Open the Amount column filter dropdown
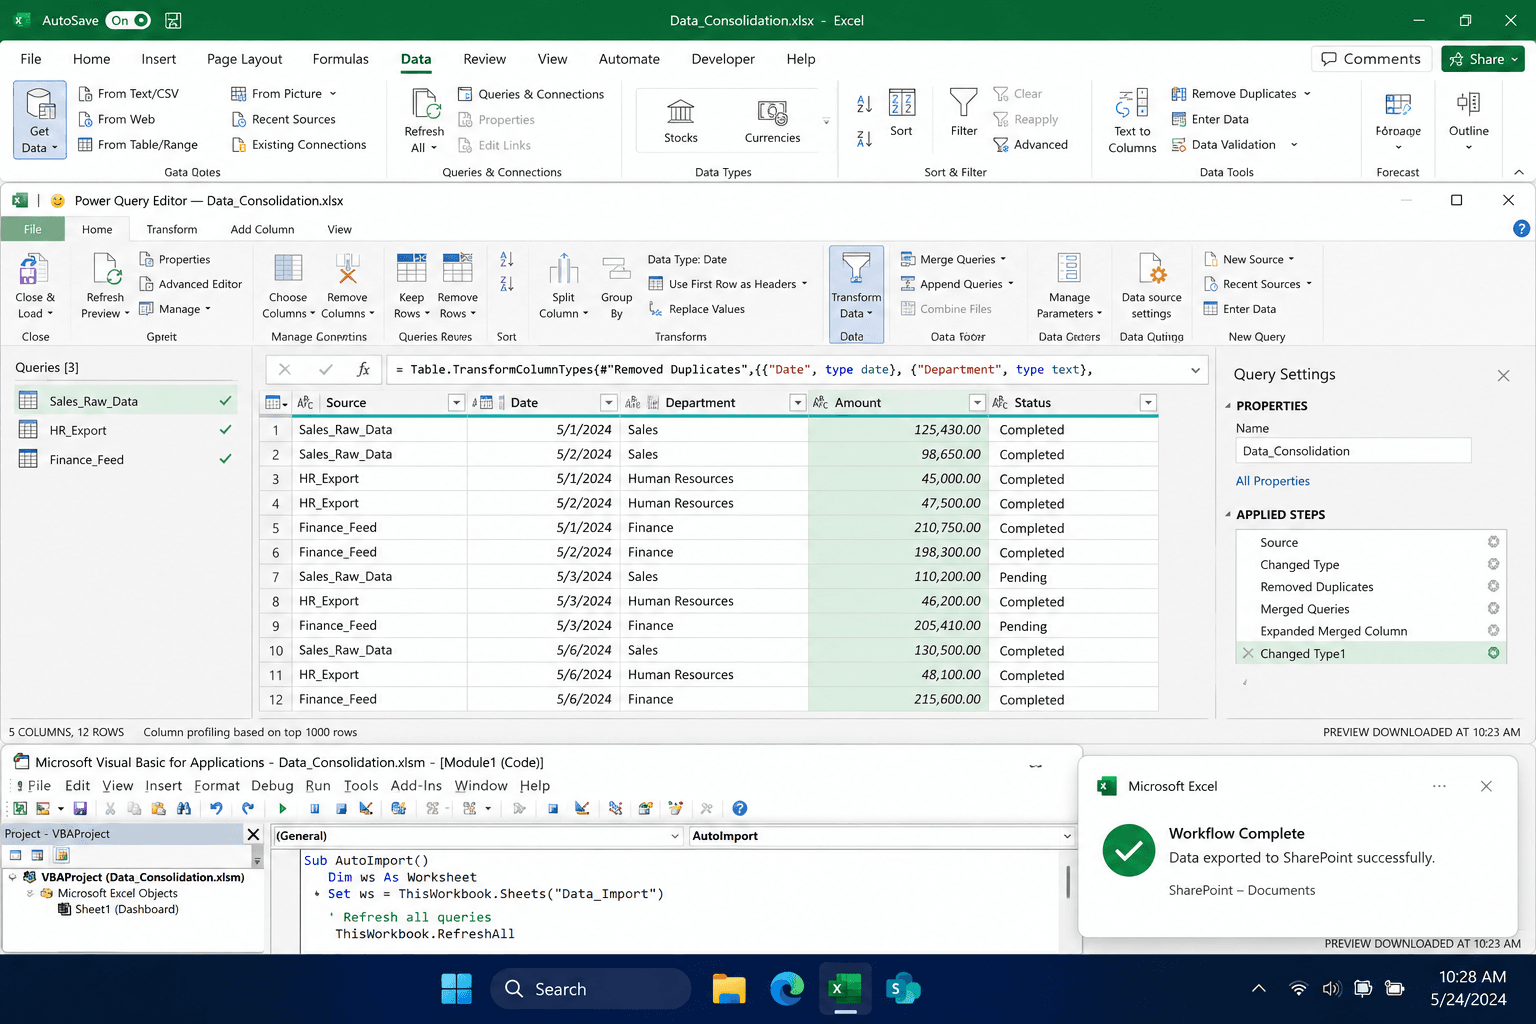Image resolution: width=1536 pixels, height=1024 pixels. 977,402
